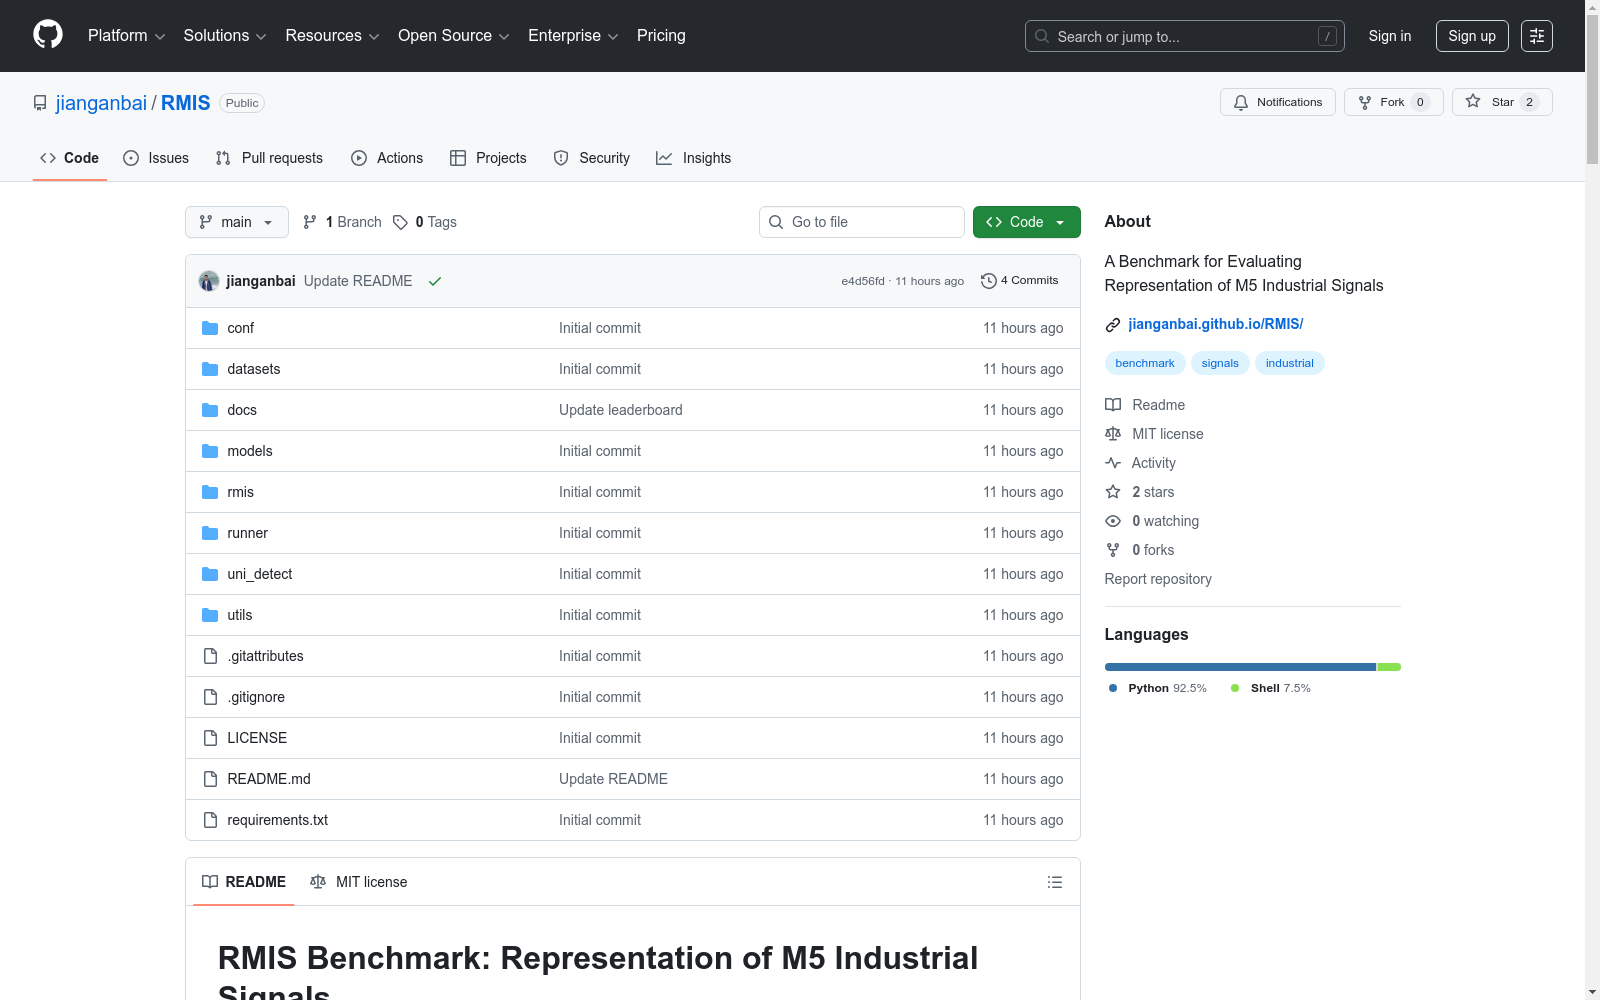Expand the Platform menu
The image size is (1600, 1000).
tap(126, 36)
